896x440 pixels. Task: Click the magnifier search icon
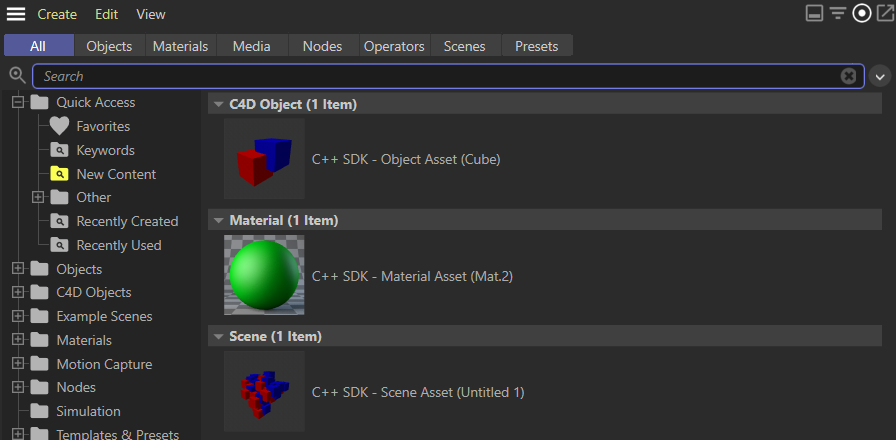tap(16, 75)
